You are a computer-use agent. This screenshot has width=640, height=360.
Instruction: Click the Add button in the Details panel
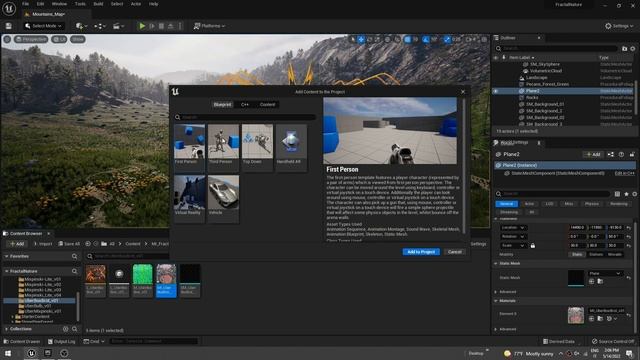coord(593,154)
